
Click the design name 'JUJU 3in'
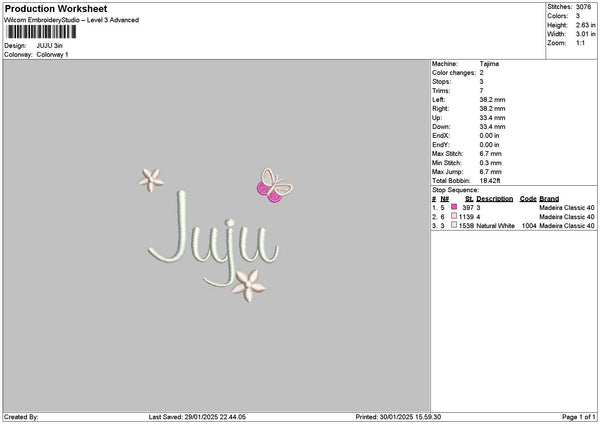pos(49,46)
